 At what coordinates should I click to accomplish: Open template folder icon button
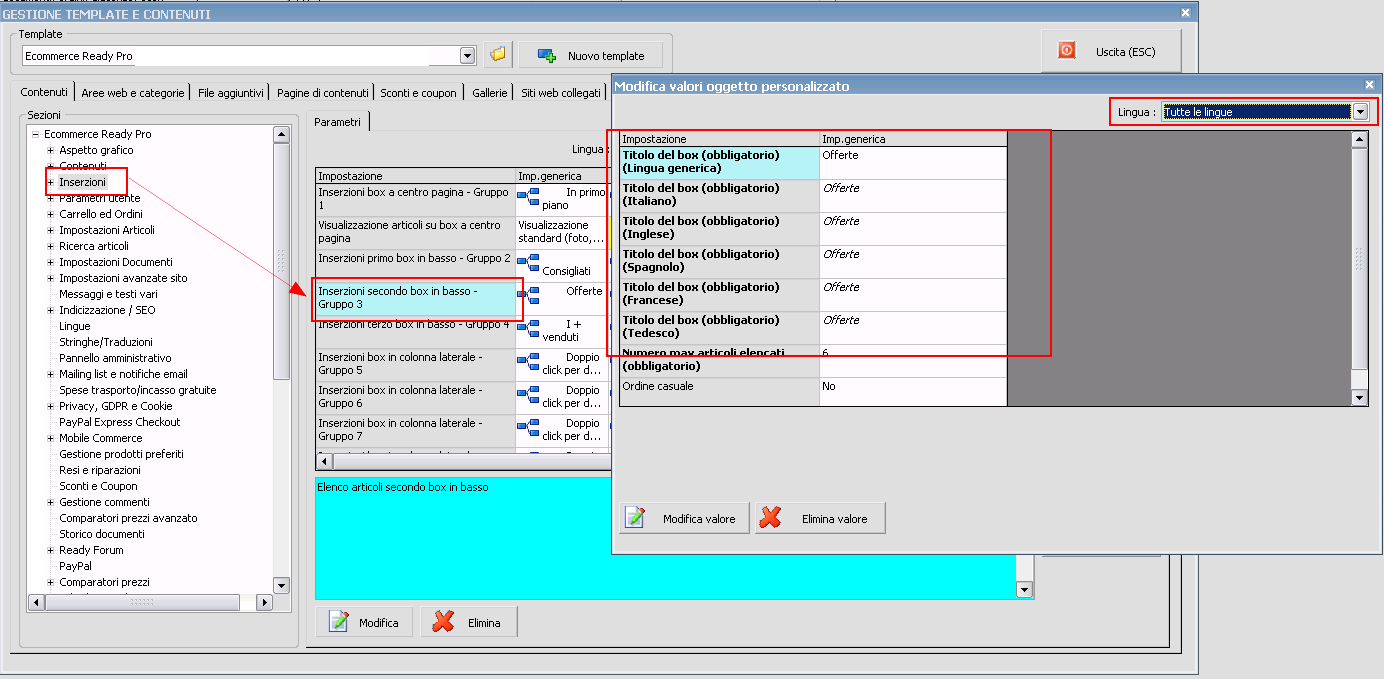[x=498, y=54]
